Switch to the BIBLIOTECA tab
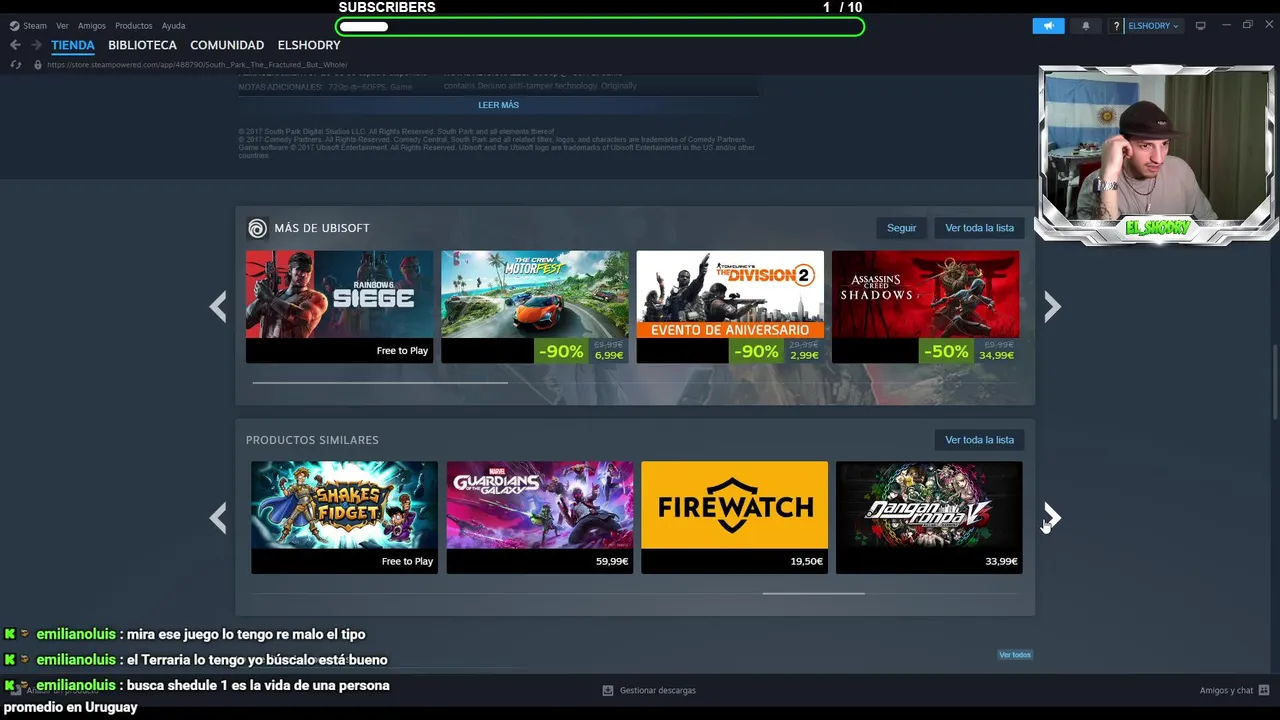The image size is (1280, 720). [x=142, y=45]
